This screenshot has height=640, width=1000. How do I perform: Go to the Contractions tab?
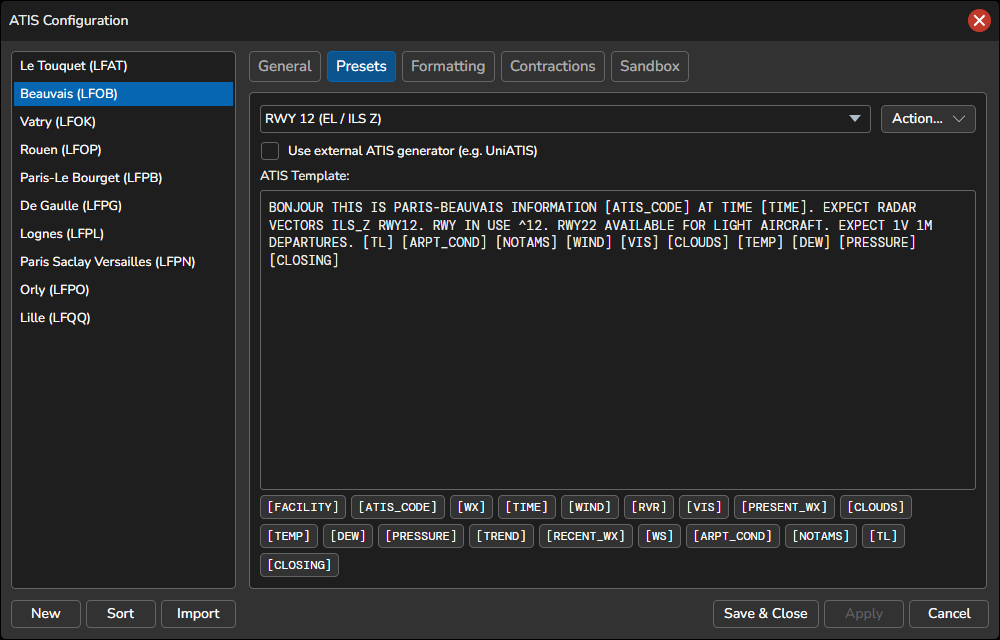point(552,66)
